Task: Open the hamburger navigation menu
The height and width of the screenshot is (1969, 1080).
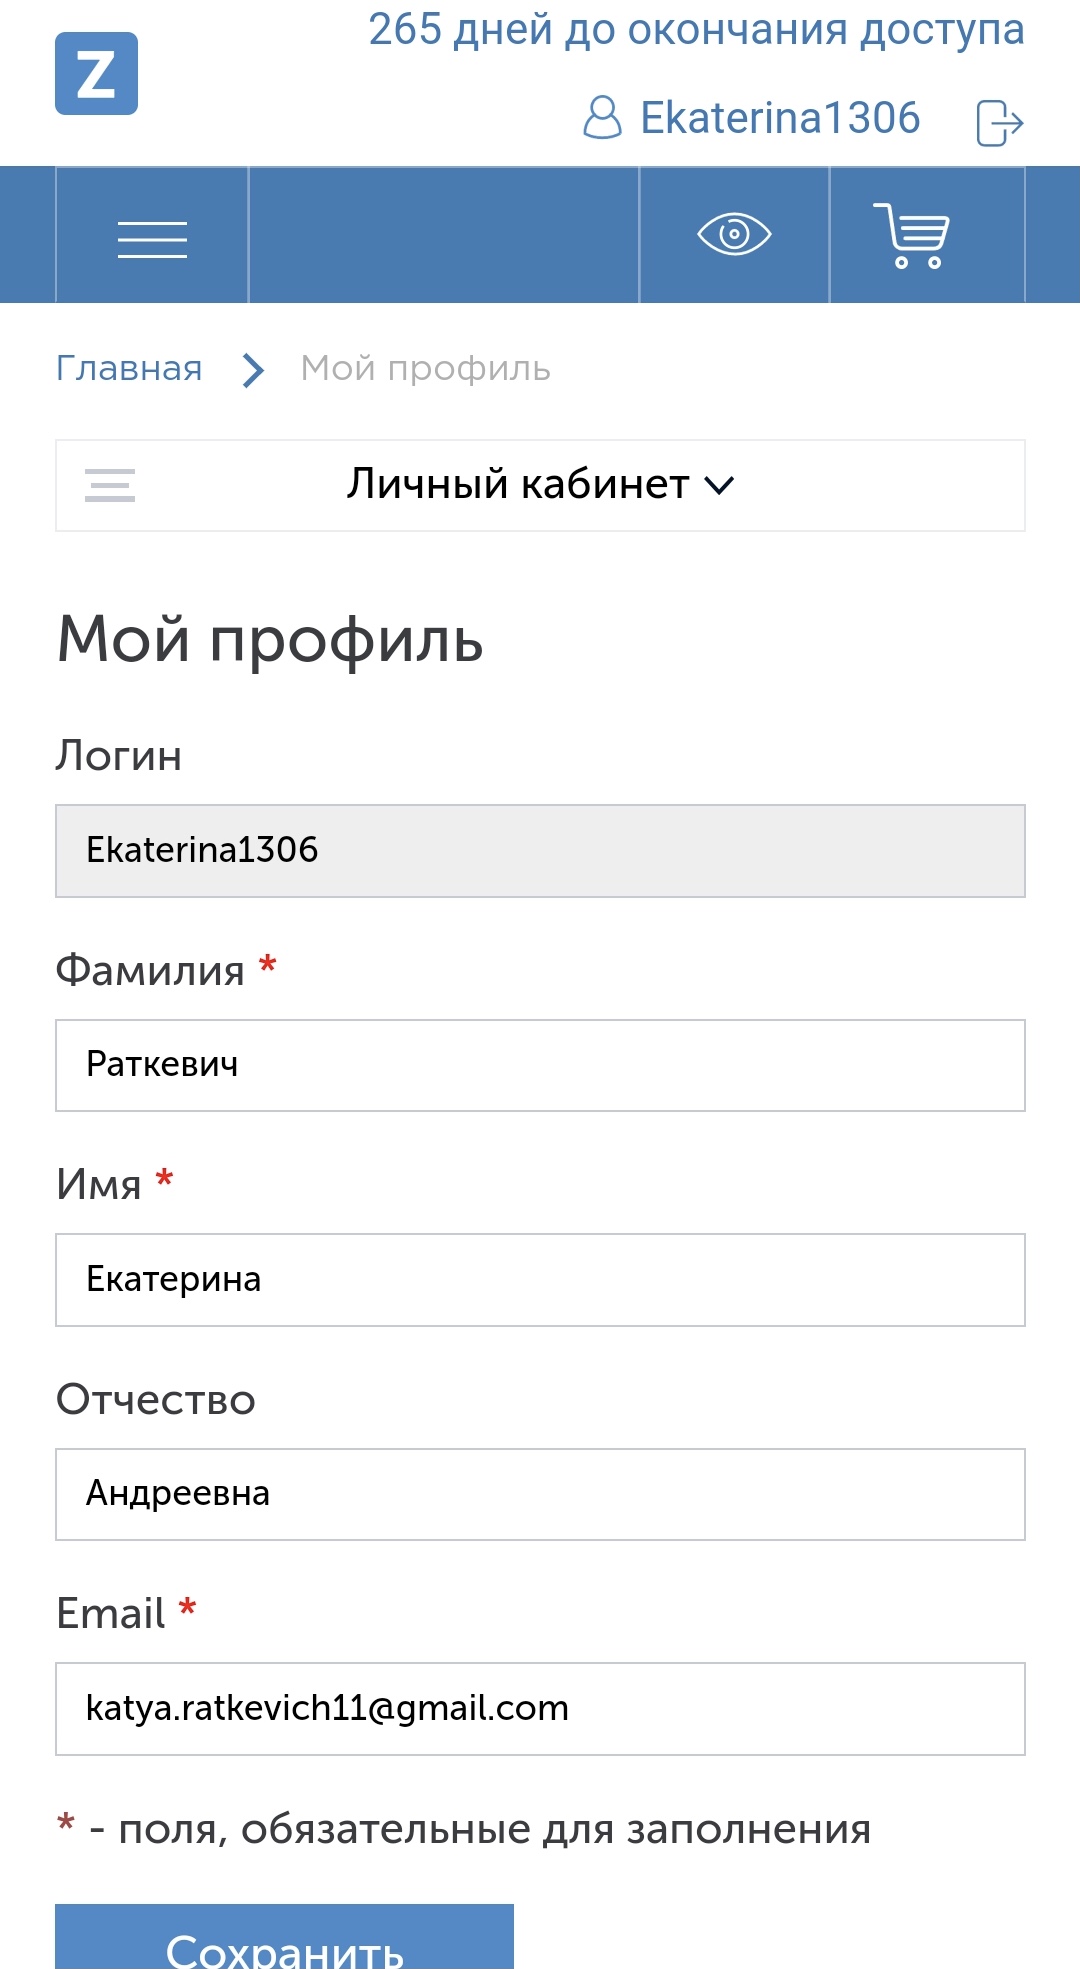Action: click(x=152, y=238)
